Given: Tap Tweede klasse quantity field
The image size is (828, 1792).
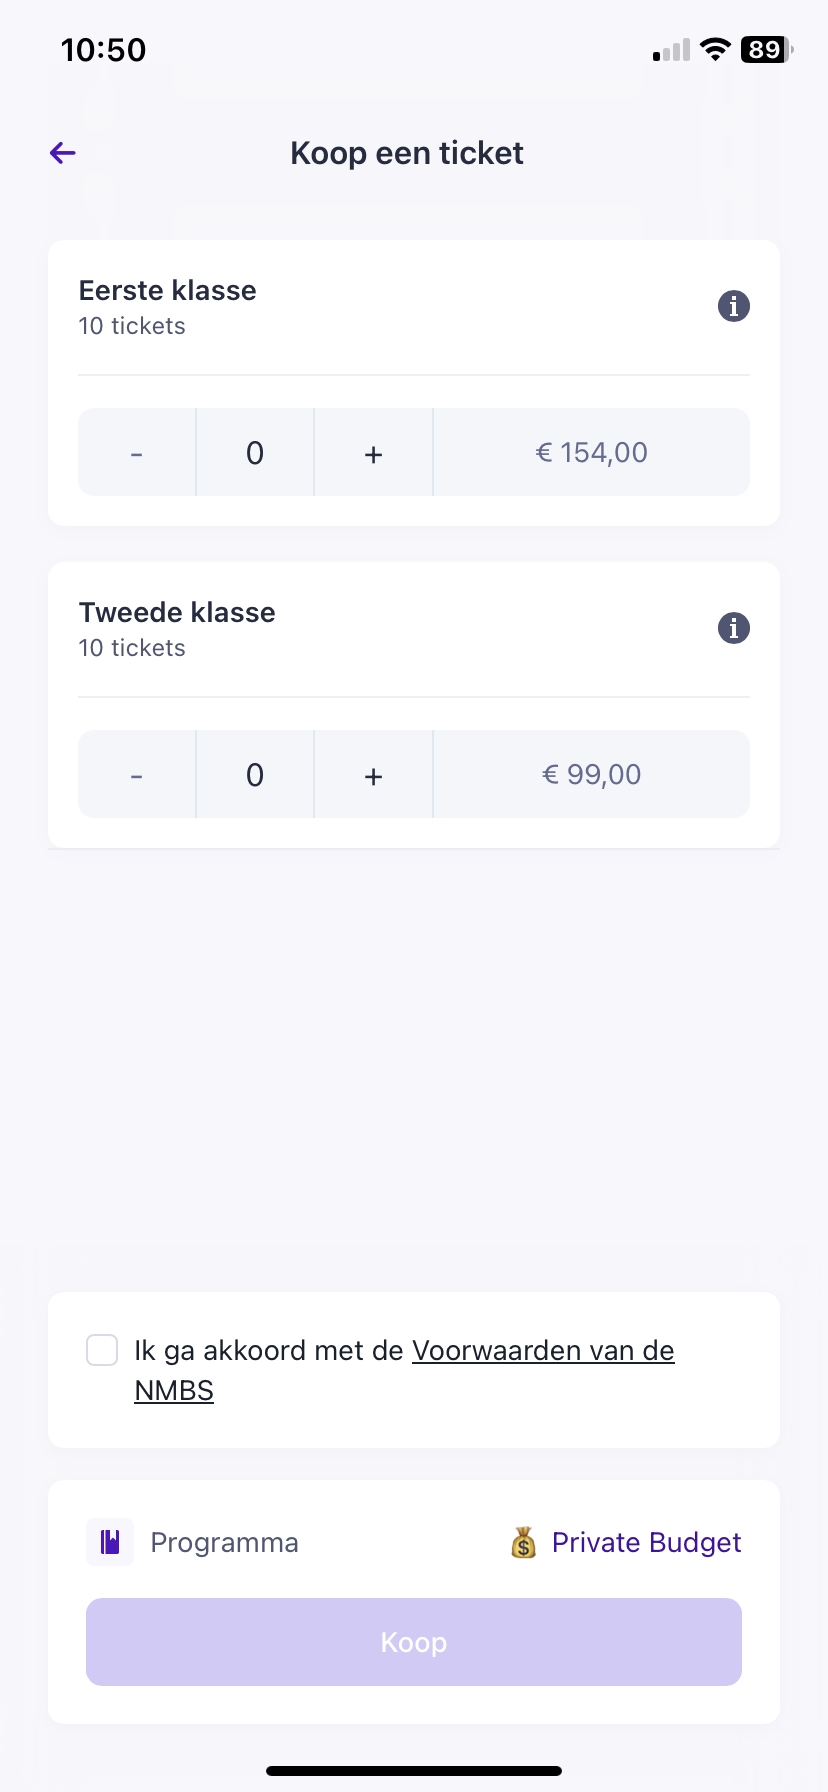Looking at the screenshot, I should (255, 775).
